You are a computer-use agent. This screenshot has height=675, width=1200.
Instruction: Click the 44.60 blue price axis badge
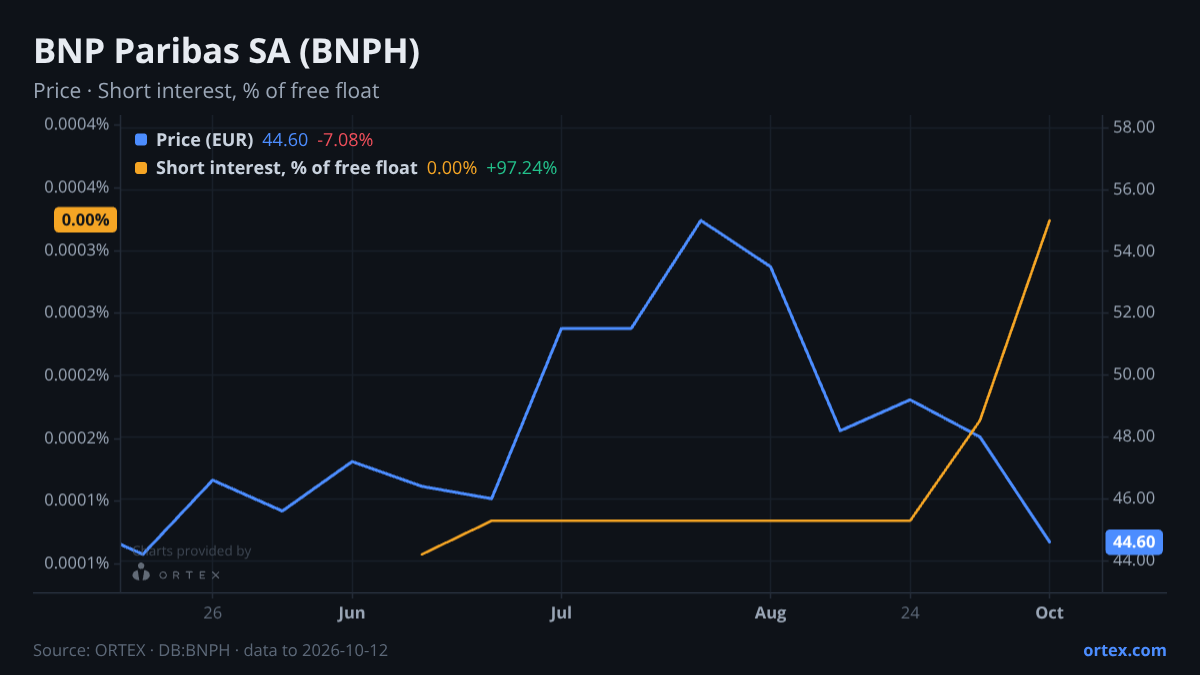pyautogui.click(x=1134, y=542)
